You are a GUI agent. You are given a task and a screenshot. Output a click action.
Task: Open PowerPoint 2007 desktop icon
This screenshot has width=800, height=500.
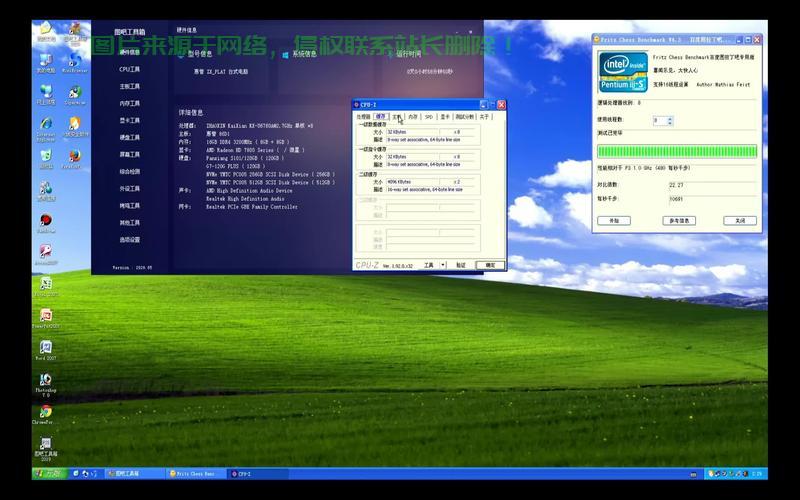coord(45,315)
